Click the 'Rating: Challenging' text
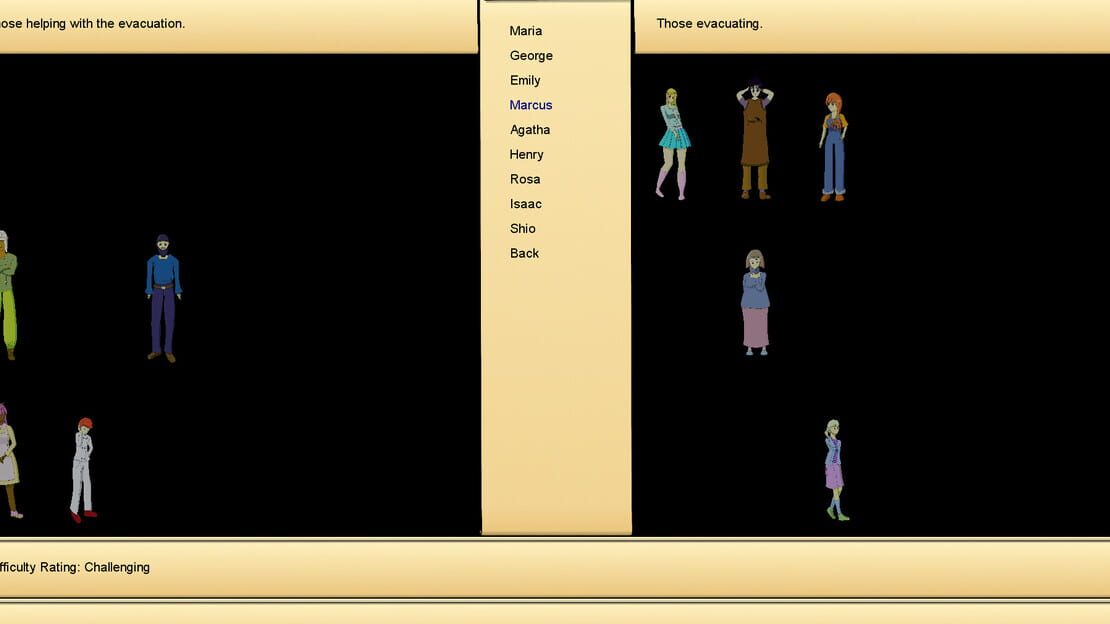The image size is (1110, 624). pos(93,567)
